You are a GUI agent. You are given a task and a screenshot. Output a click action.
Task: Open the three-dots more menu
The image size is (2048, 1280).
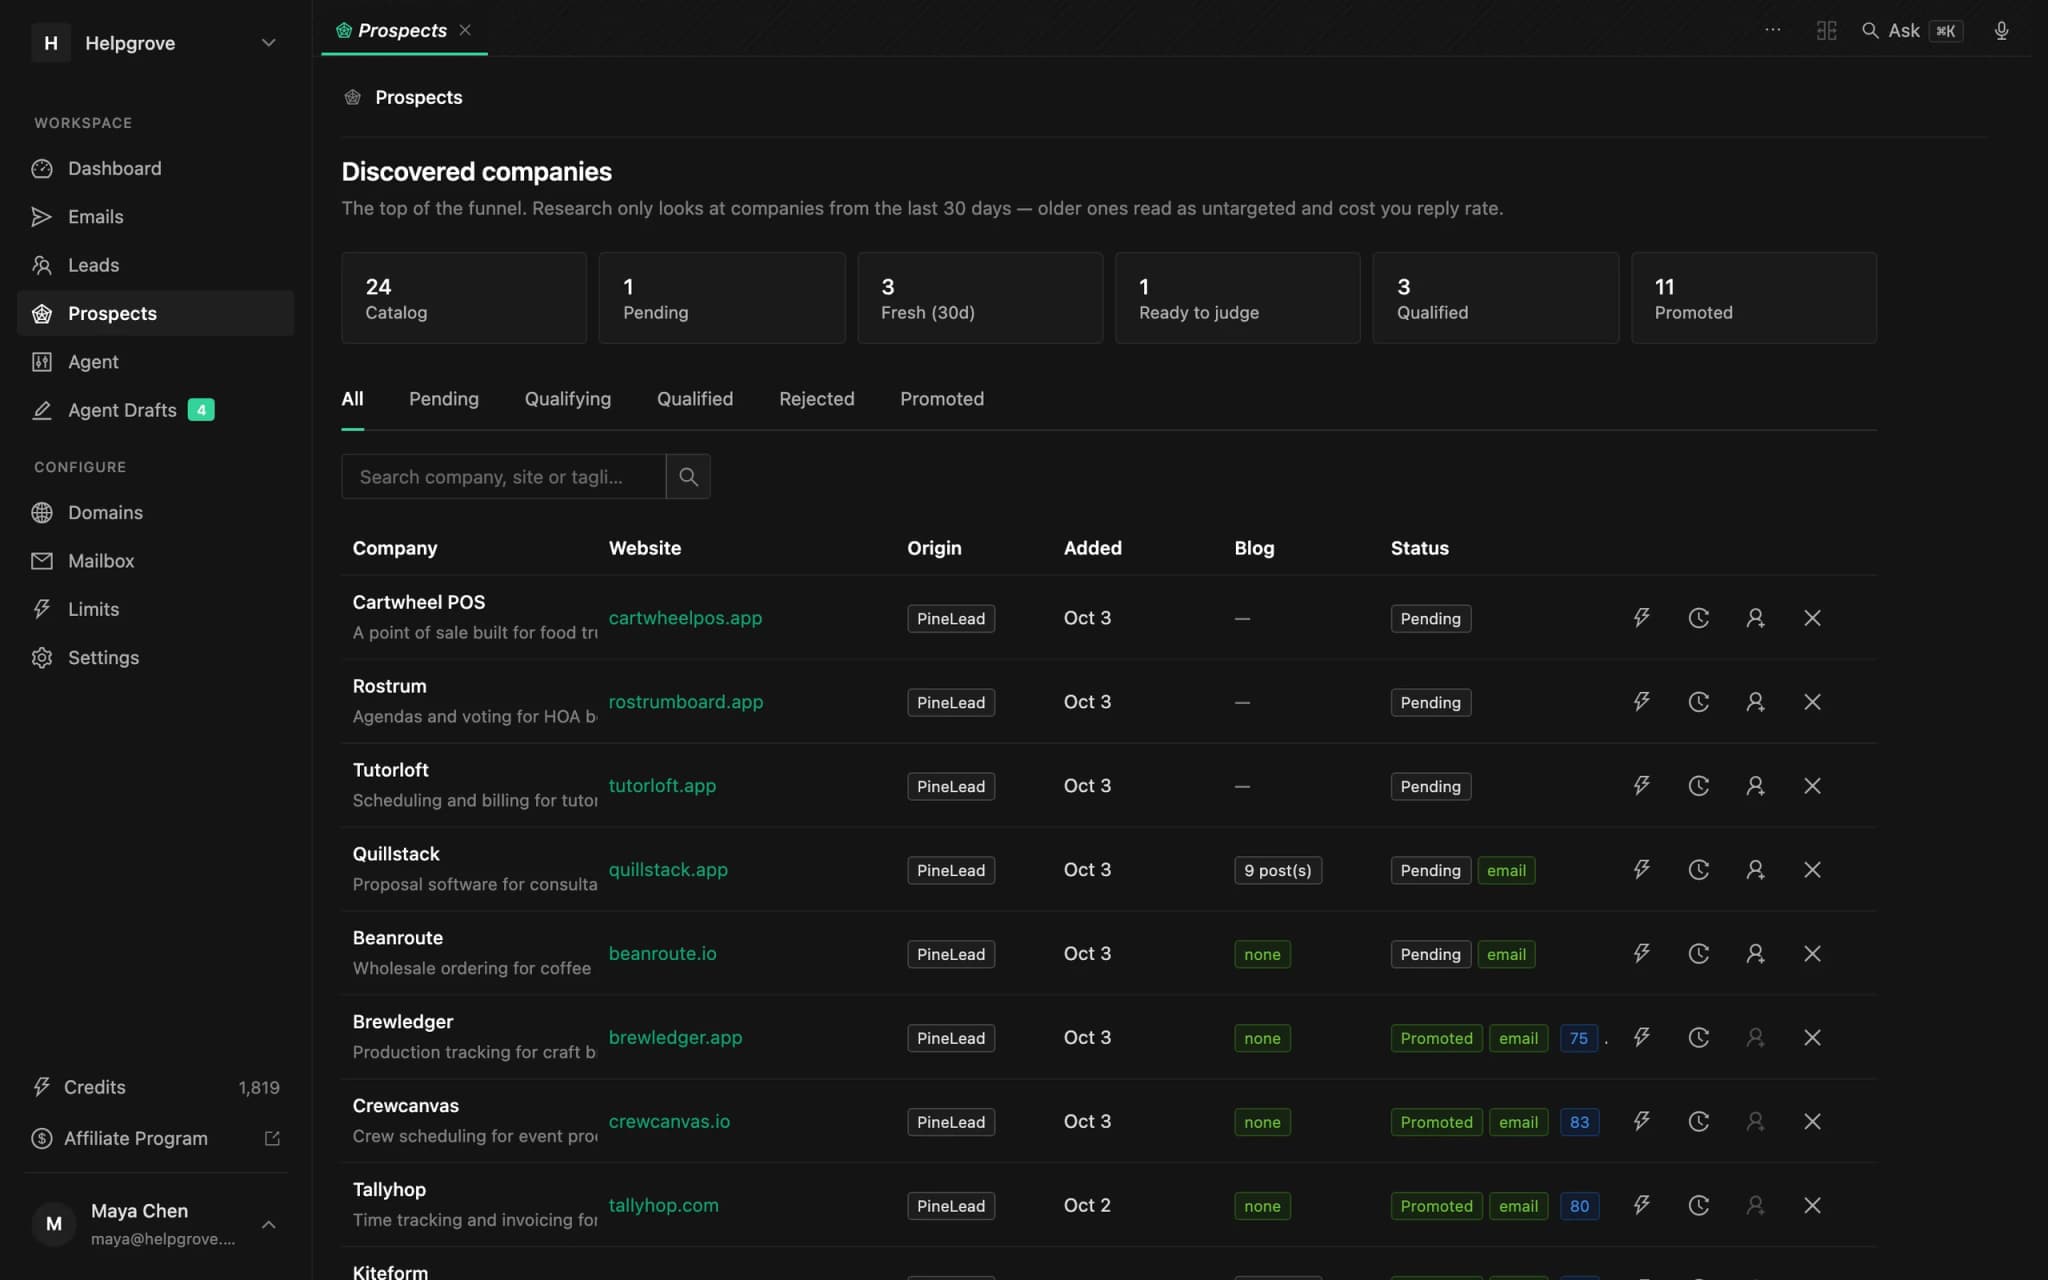click(x=1772, y=30)
